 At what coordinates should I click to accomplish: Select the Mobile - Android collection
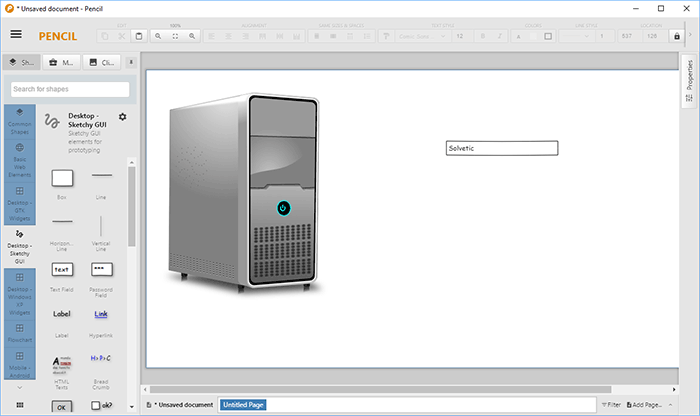tap(20, 364)
